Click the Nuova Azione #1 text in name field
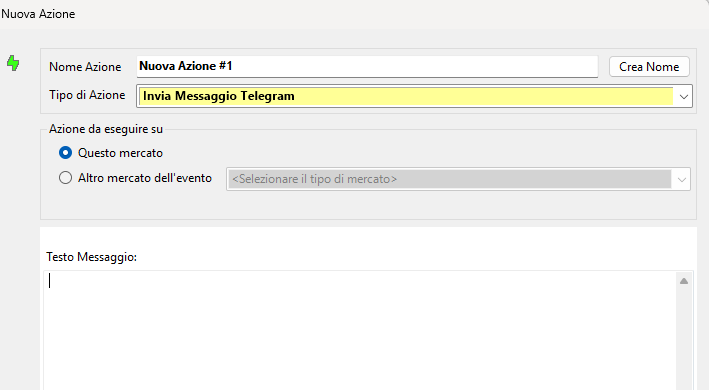The width and height of the screenshot is (709, 390). pos(185,66)
